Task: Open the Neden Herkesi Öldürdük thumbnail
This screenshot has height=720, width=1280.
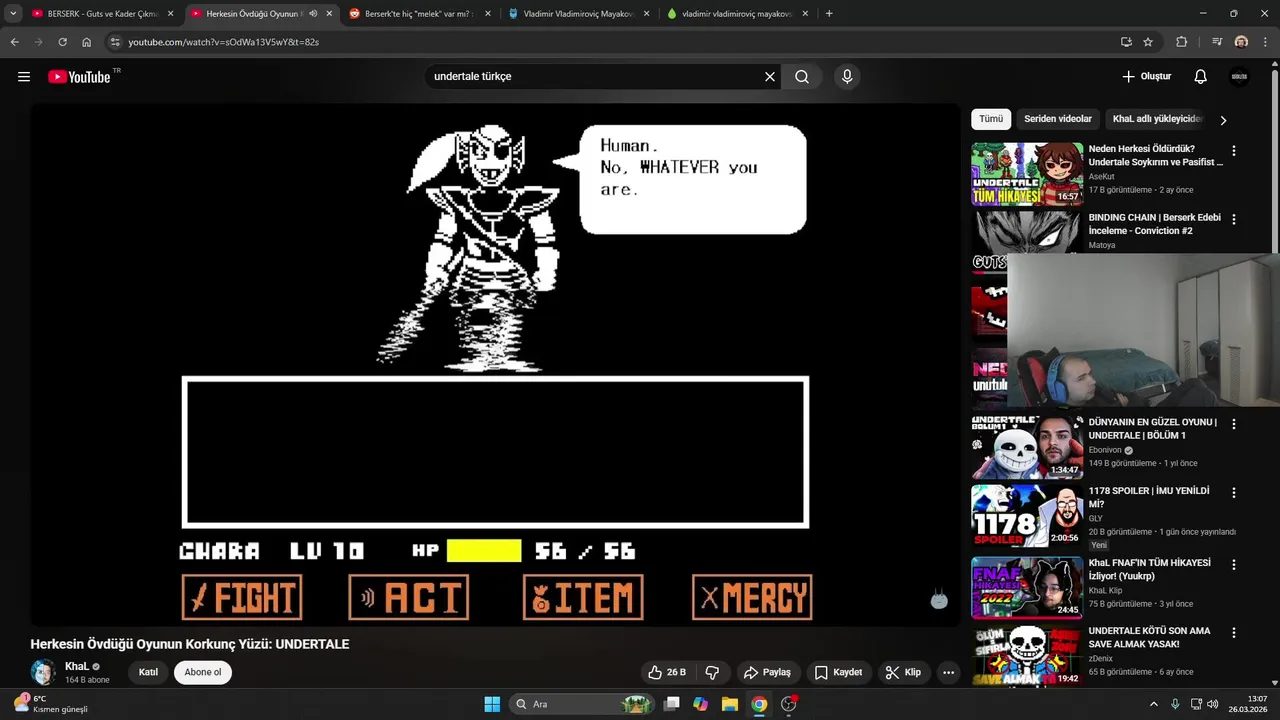Action: click(1027, 174)
